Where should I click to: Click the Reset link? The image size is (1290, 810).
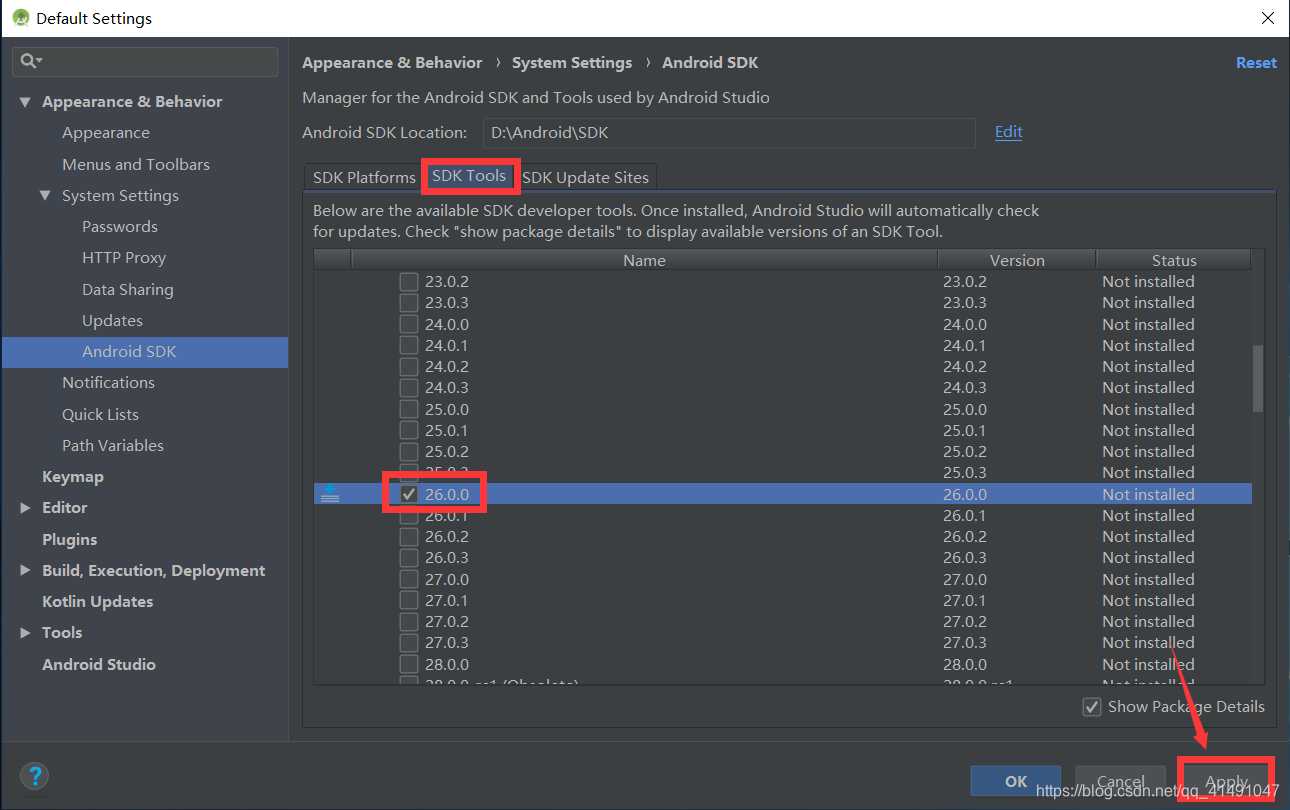[x=1256, y=62]
